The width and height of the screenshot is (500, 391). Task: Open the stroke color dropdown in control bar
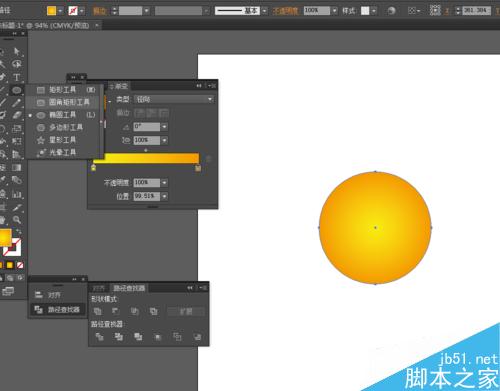point(81,11)
